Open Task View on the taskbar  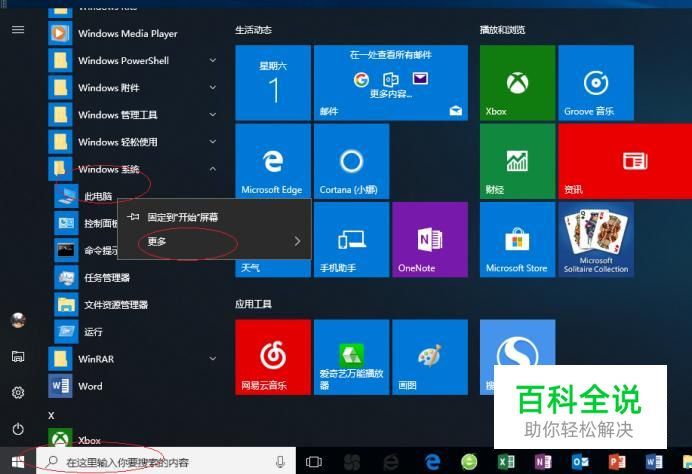313,462
